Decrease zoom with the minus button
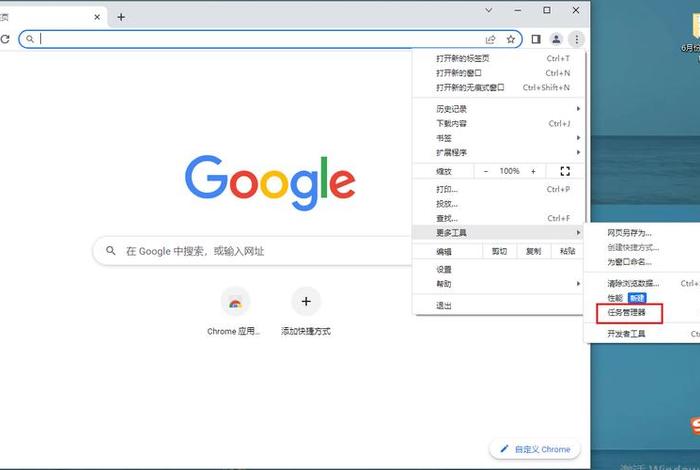 pyautogui.click(x=486, y=171)
